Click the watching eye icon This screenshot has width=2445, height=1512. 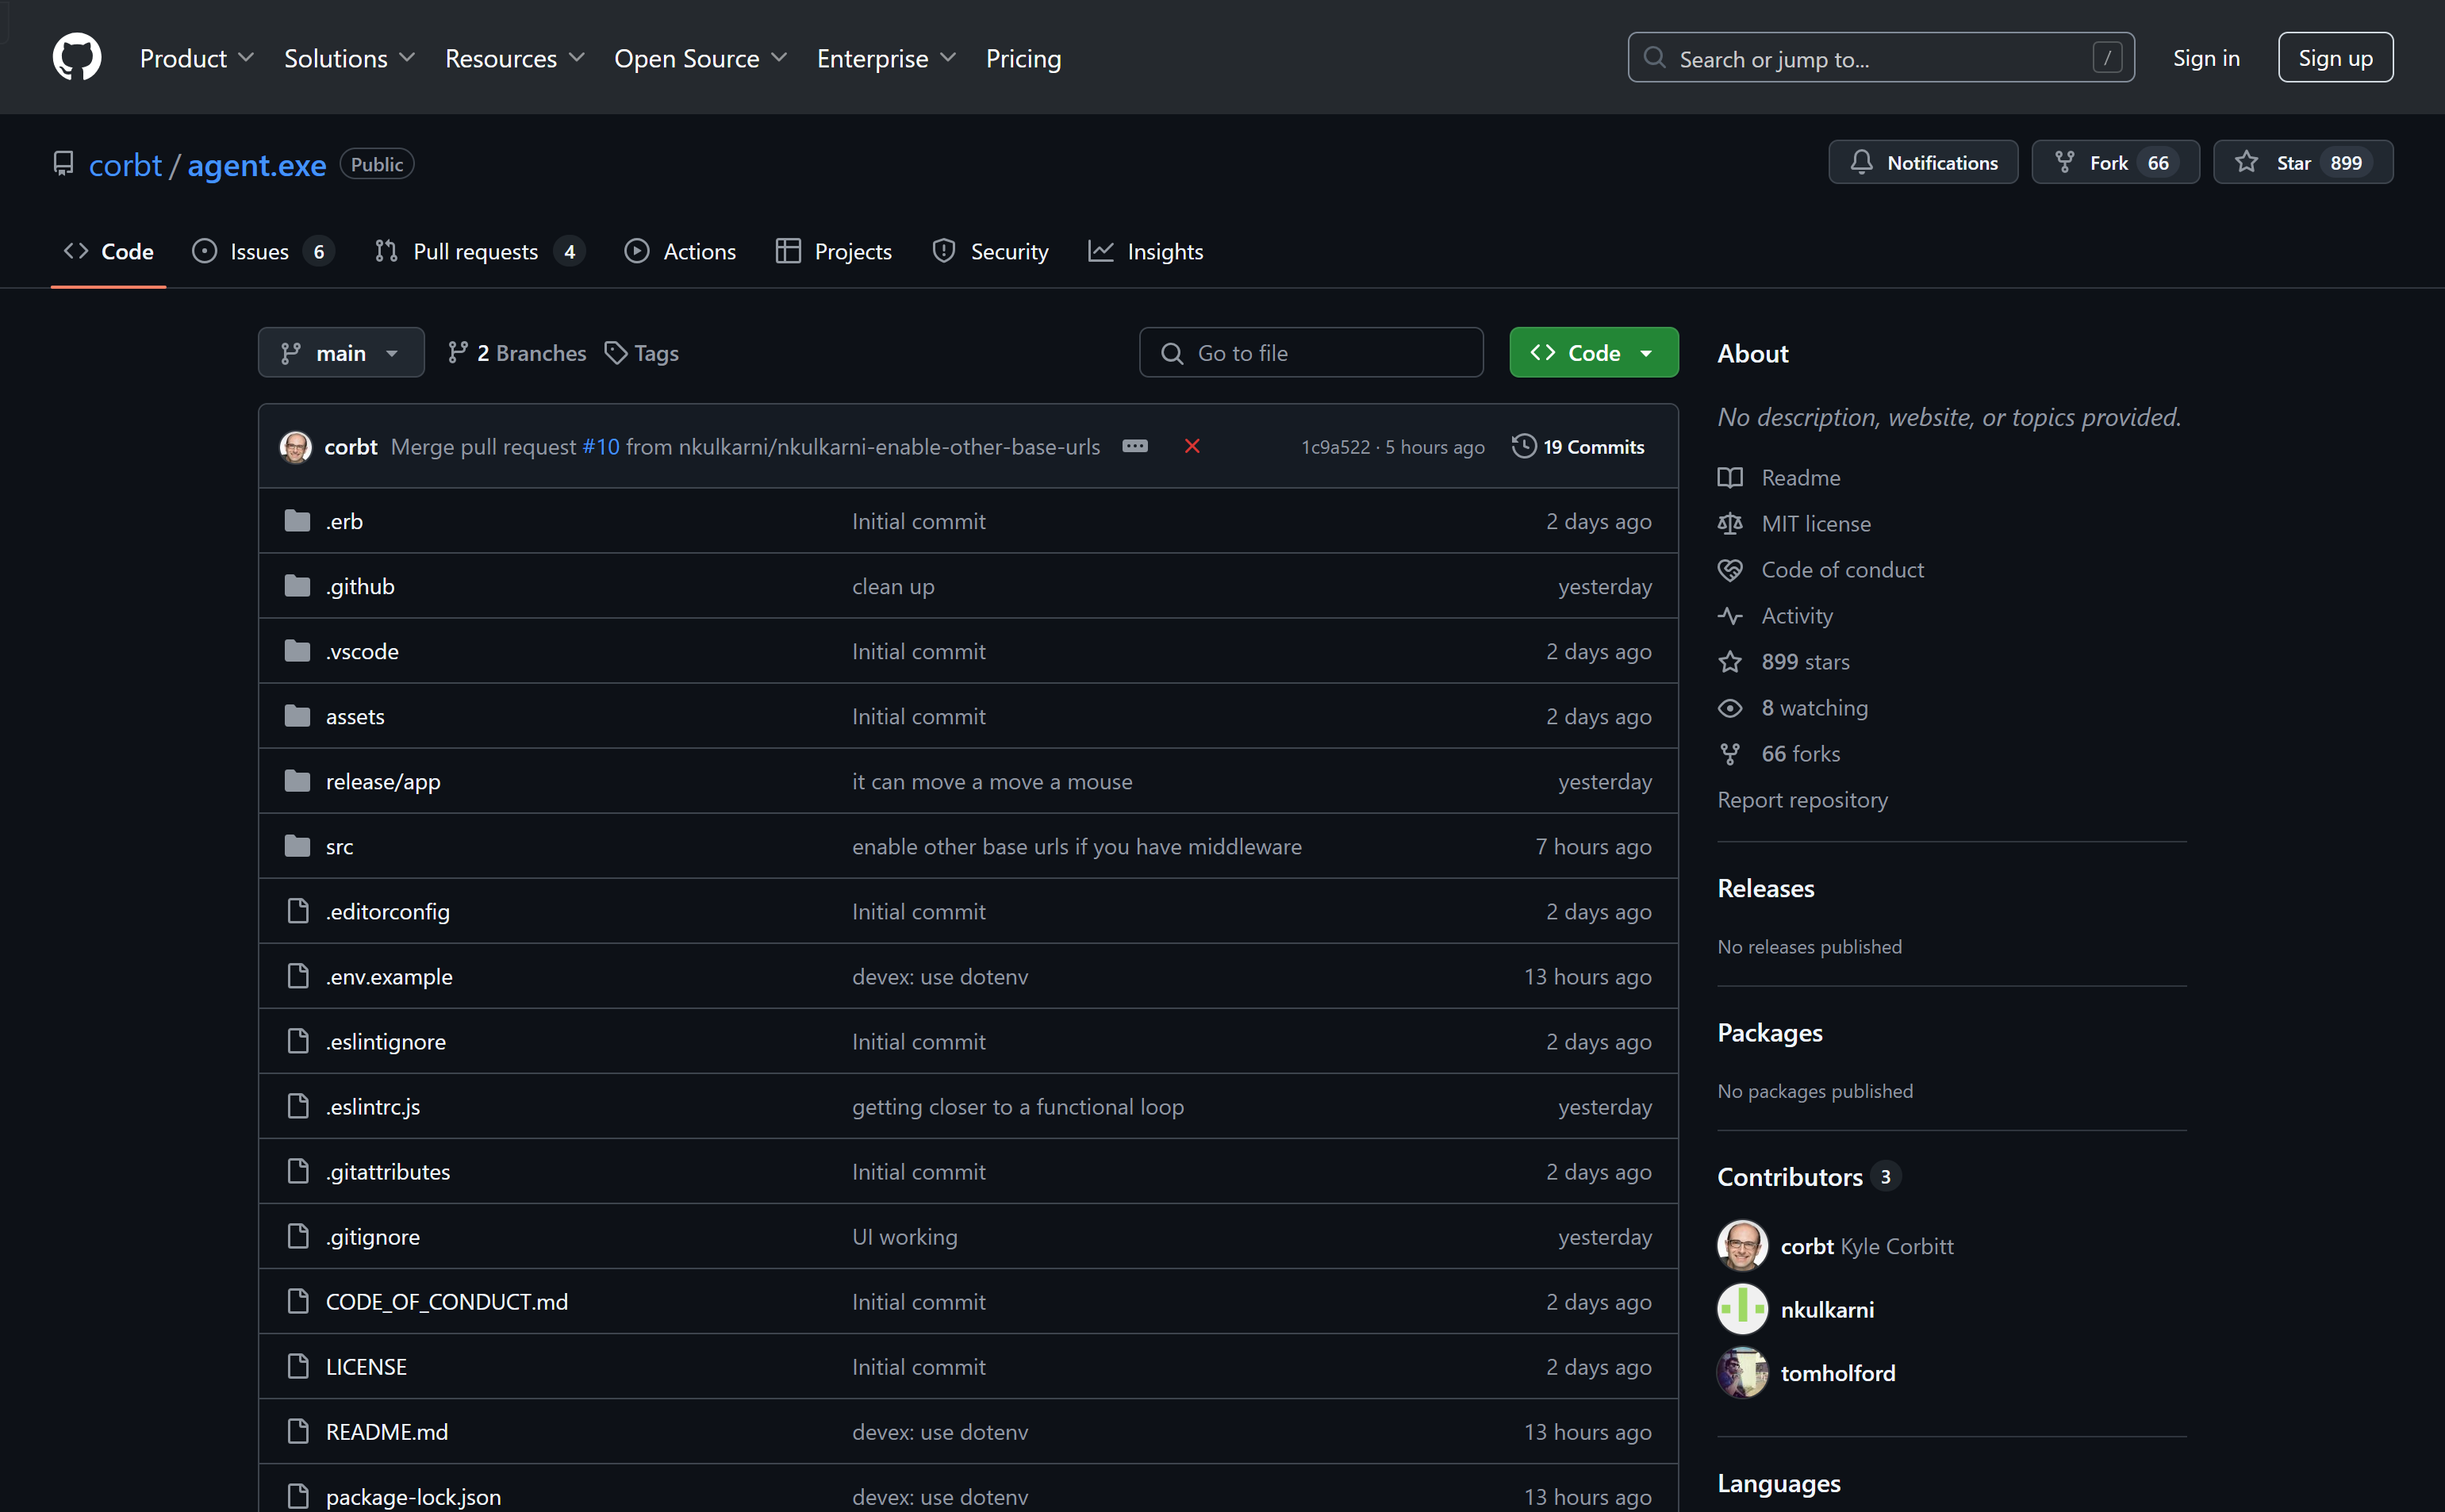1730,708
